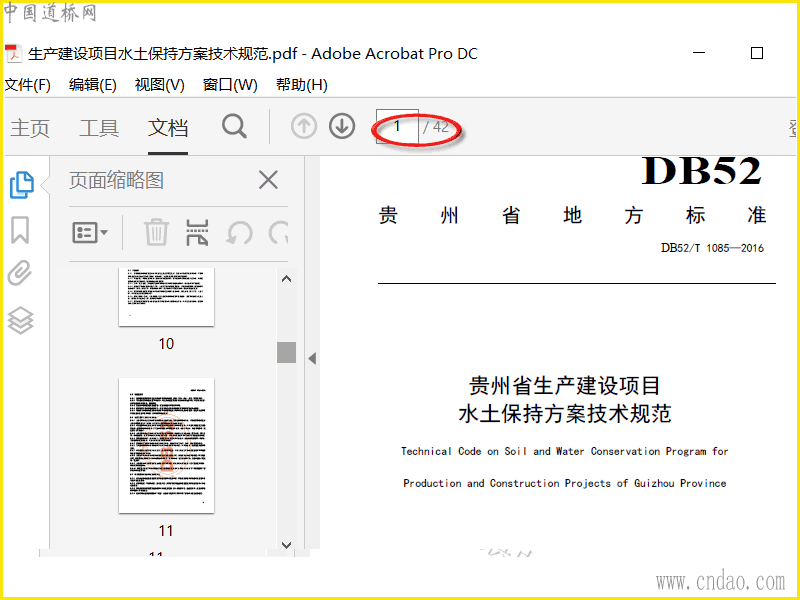Viewport: 800px width, 600px height.
Task: Rotate page clockwise
Action: pos(279,234)
